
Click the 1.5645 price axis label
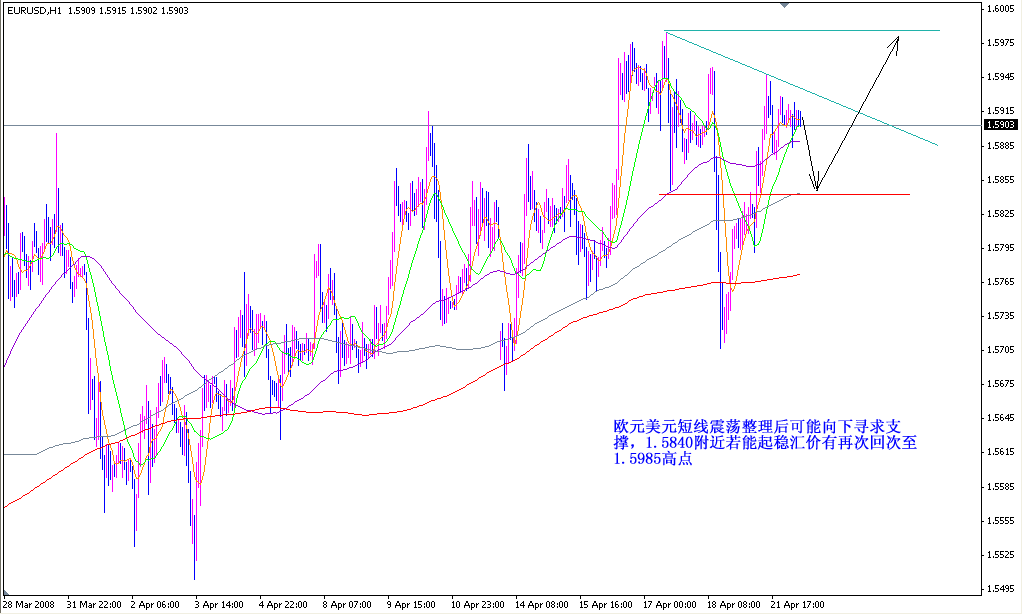[x=1001, y=418]
